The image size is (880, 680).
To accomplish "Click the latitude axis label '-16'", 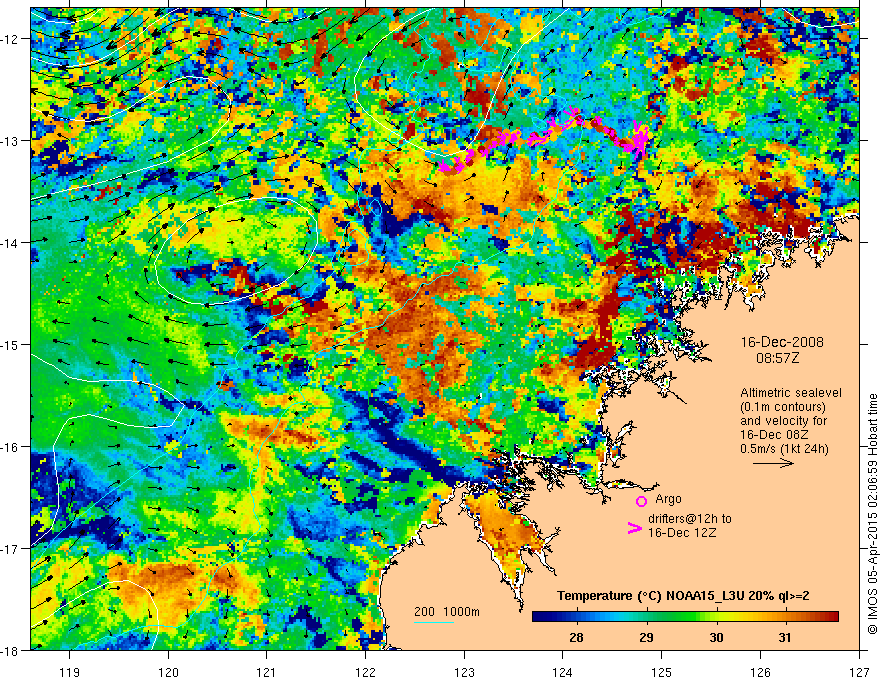I will tap(10, 447).
